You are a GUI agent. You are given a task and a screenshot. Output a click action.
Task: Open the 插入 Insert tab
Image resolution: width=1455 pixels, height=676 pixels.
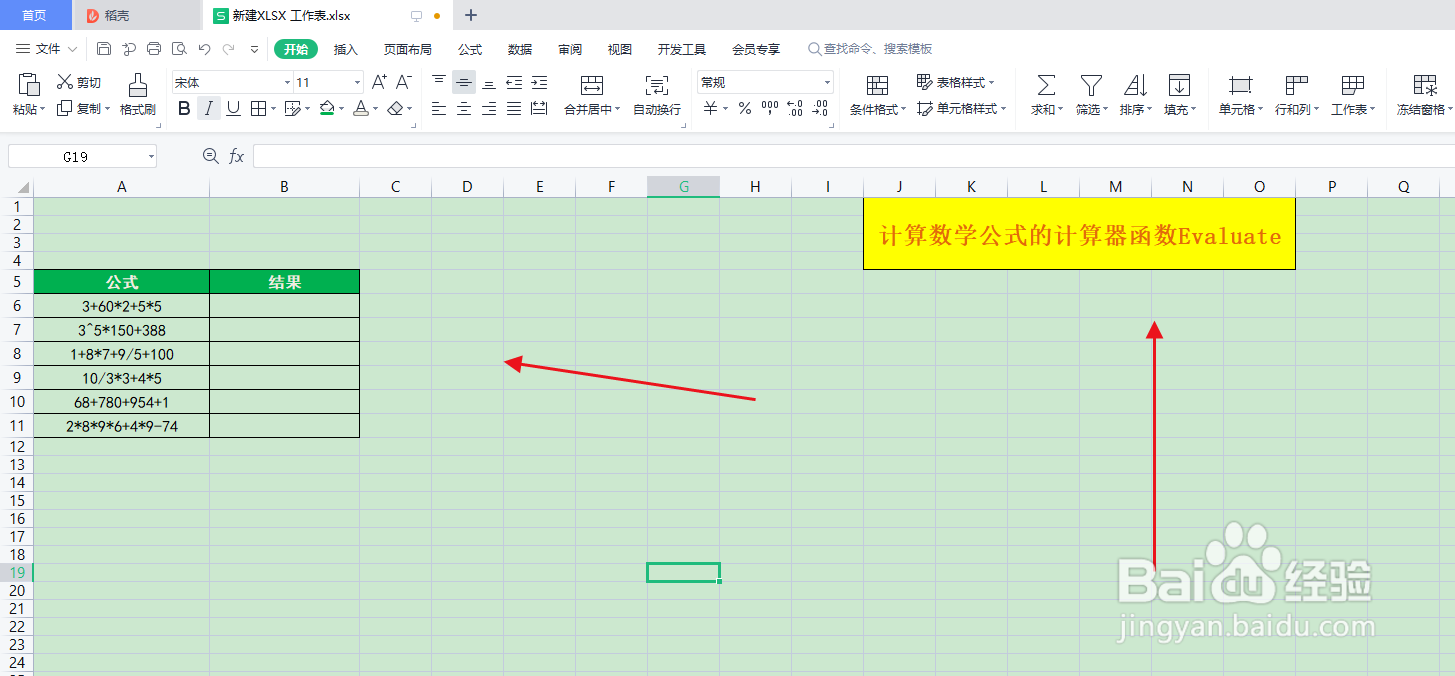click(x=346, y=49)
